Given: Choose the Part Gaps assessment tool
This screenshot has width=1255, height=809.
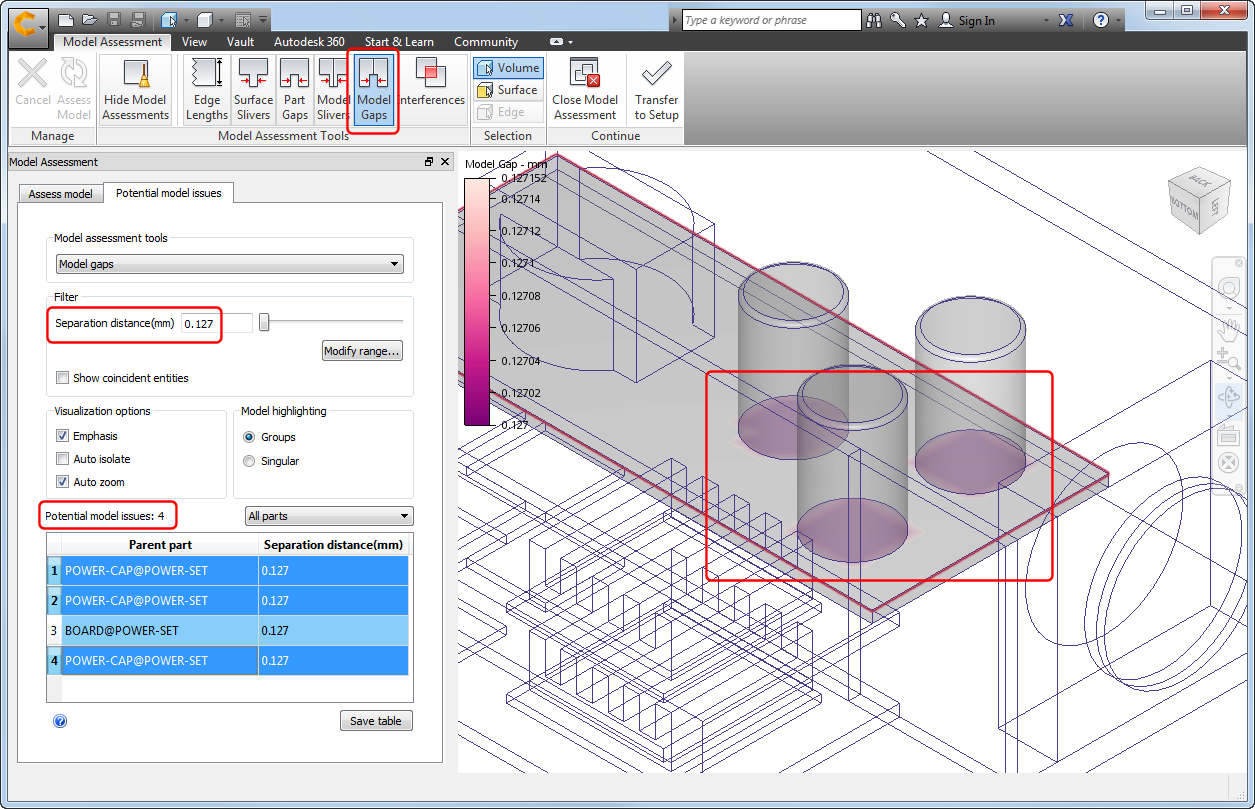Looking at the screenshot, I should point(295,89).
